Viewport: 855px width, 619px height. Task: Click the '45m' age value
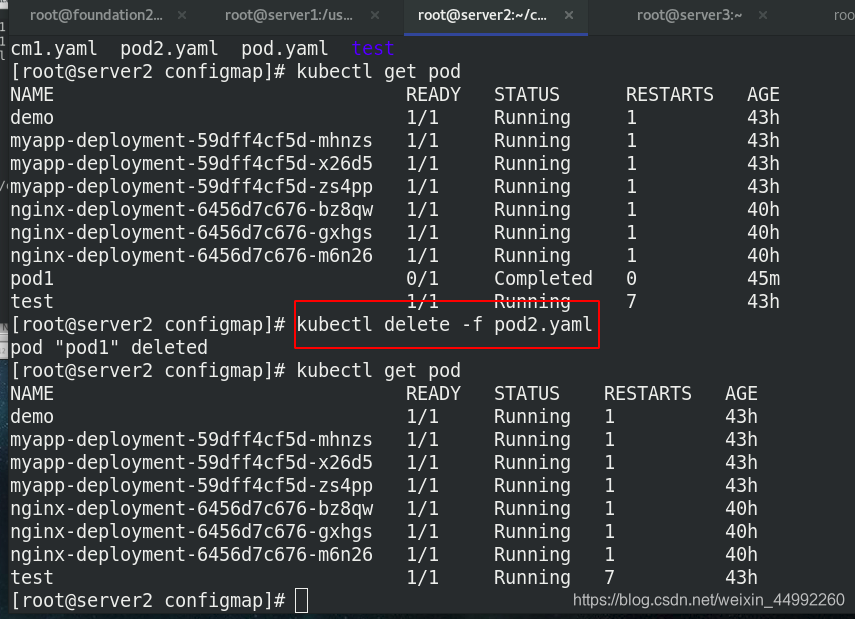(763, 279)
